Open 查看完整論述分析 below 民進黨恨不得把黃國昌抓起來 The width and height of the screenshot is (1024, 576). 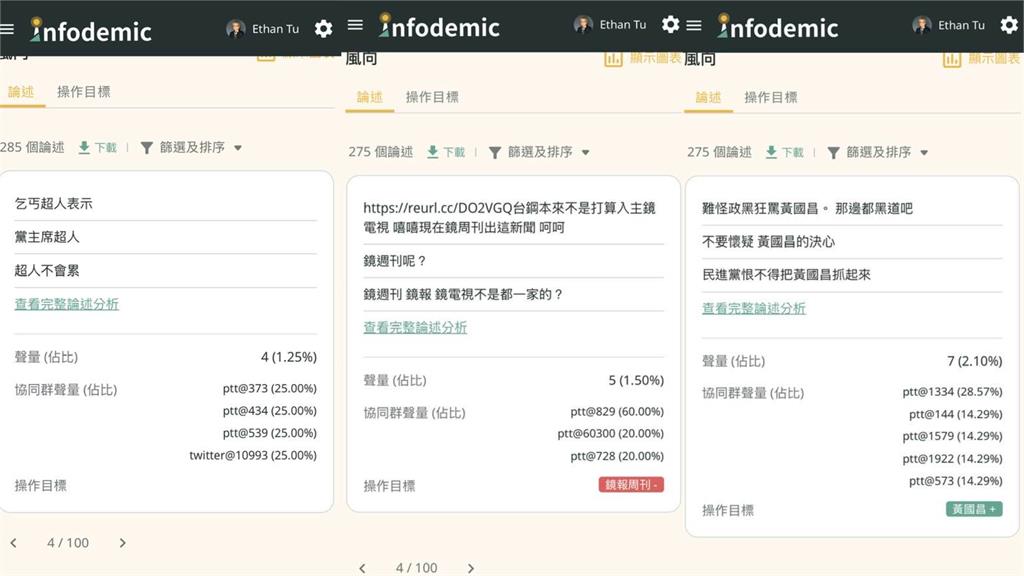click(x=753, y=308)
